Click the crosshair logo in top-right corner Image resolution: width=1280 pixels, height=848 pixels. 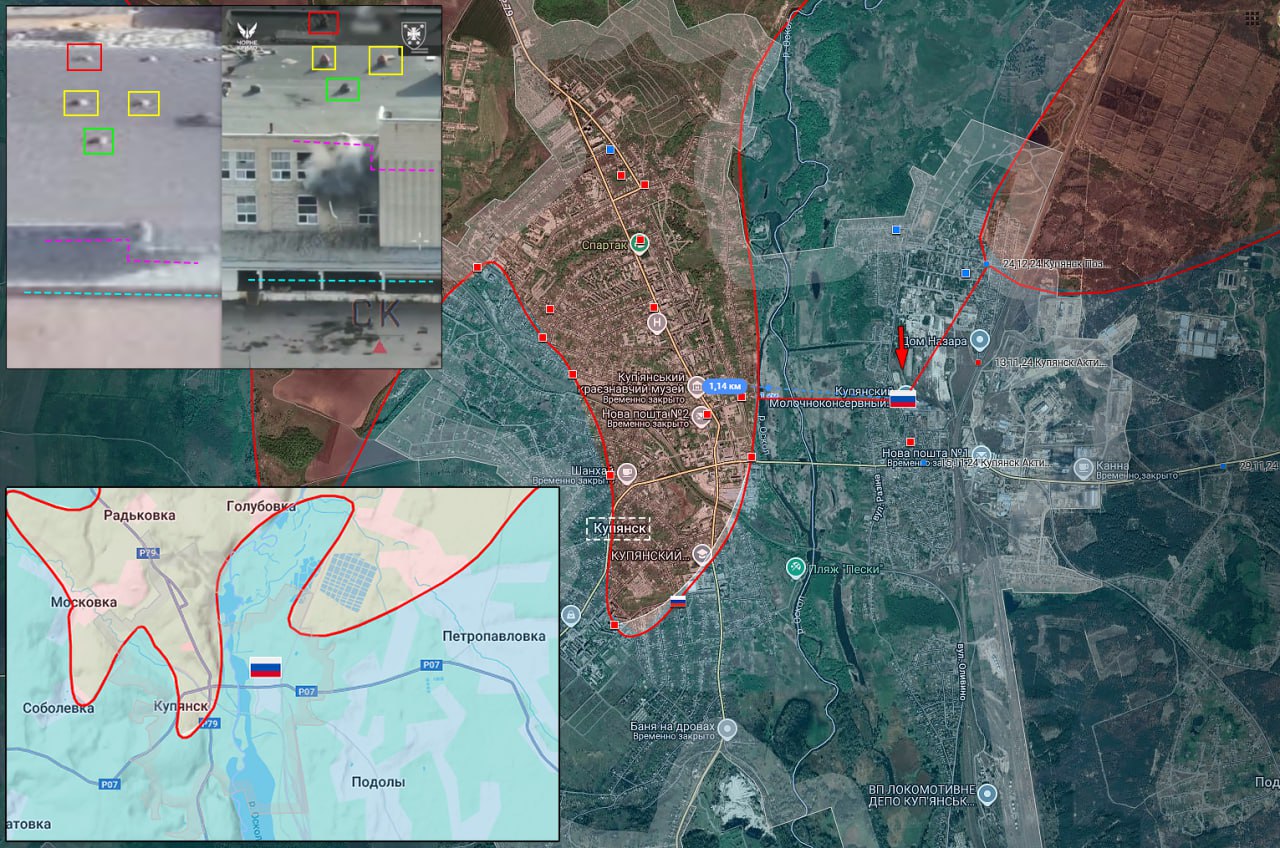[x=1253, y=18]
